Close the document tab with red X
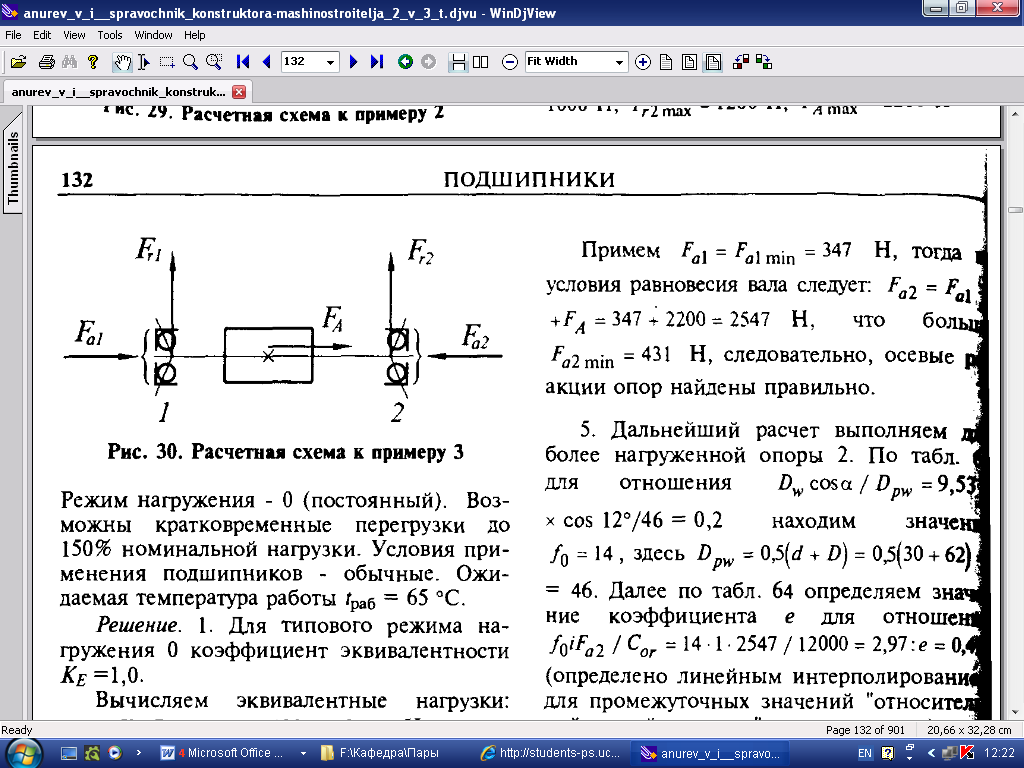This screenshot has height=768, width=1024. click(x=239, y=92)
